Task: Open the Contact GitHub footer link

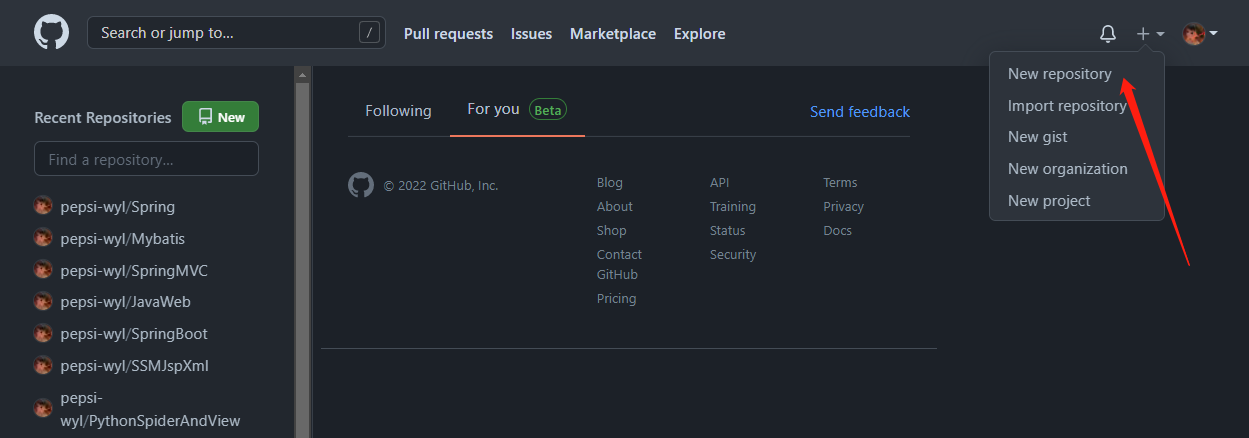Action: pyautogui.click(x=620, y=265)
